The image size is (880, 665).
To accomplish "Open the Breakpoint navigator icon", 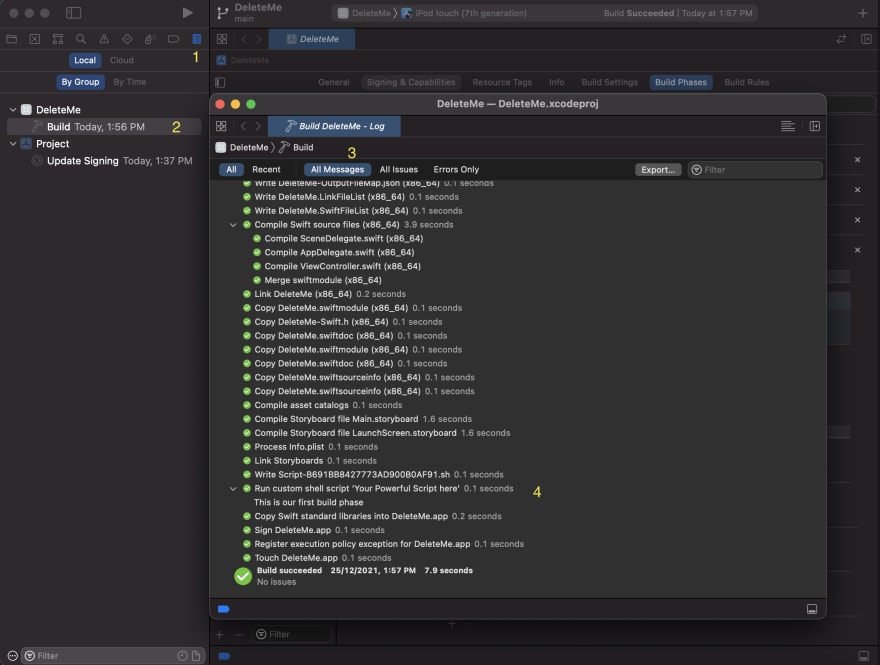I will (173, 39).
